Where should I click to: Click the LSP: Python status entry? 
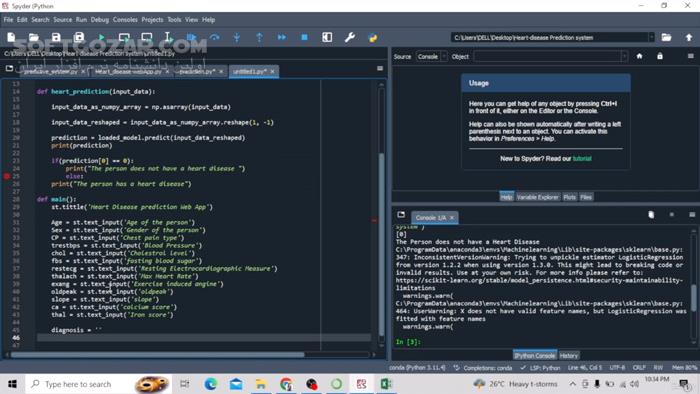[540, 368]
